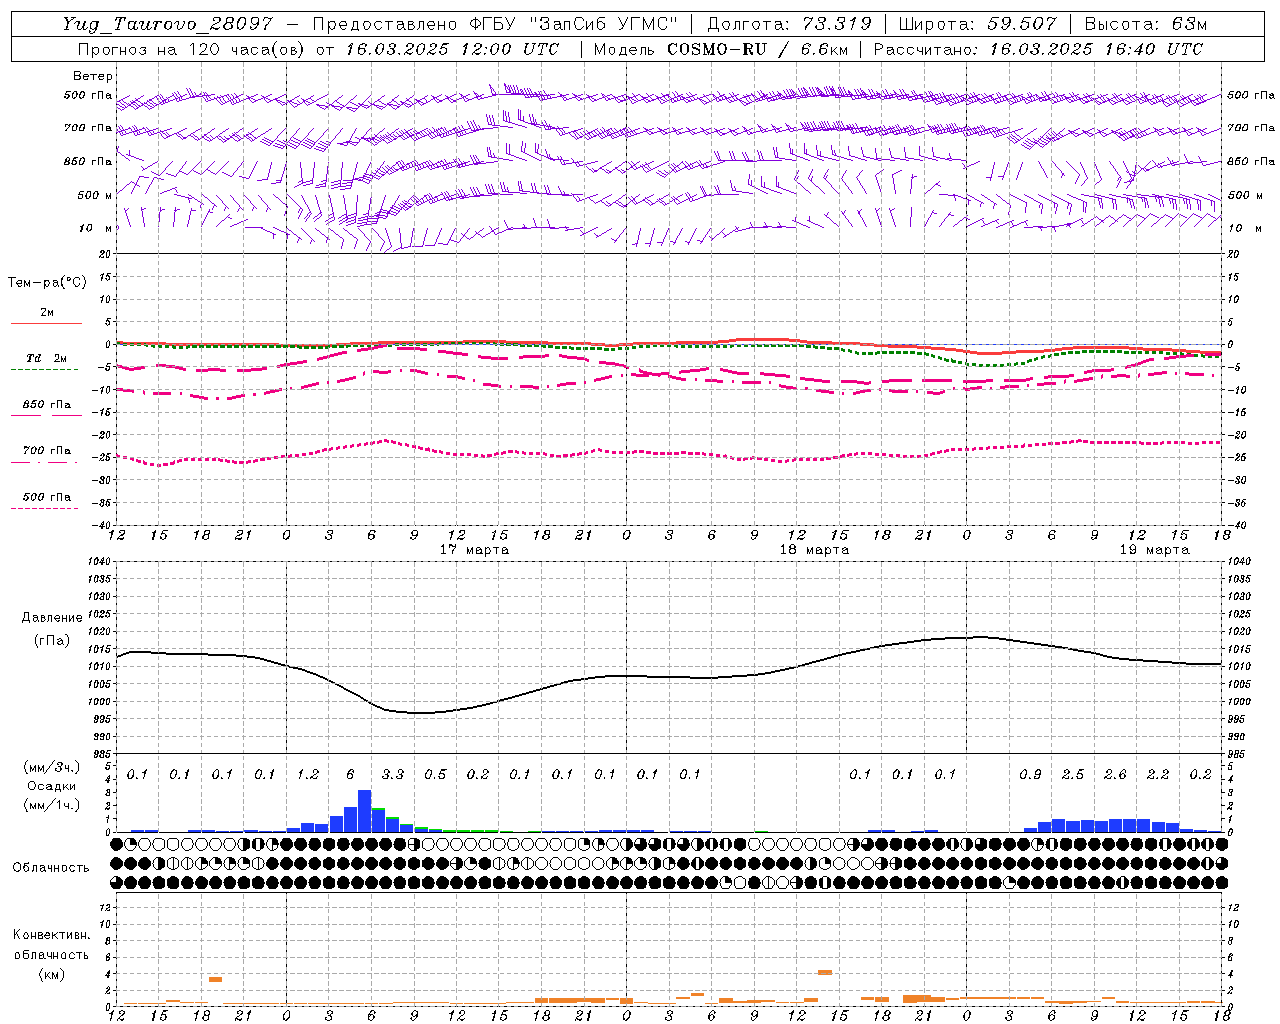Select the Рассчитано 16.03.2025 16:40 UTC timestamp
This screenshot has width=1280, height=1024.
1038,49
